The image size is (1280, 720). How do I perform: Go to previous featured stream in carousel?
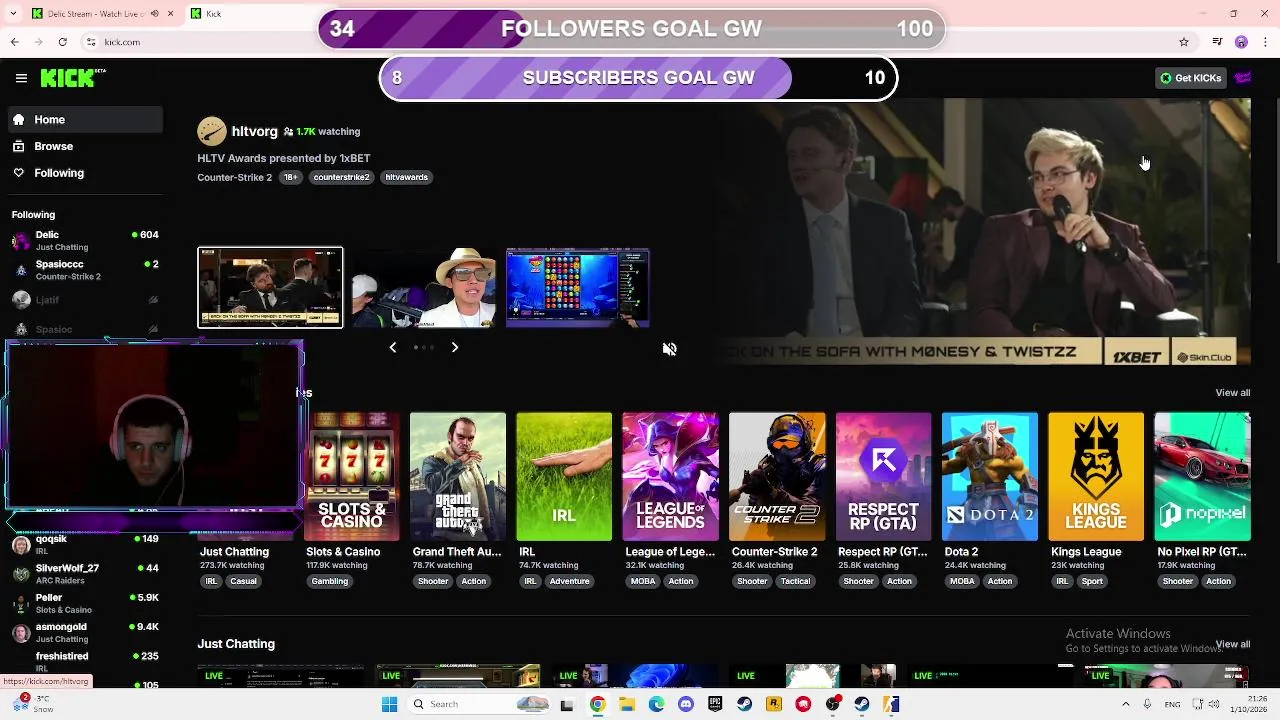click(x=392, y=347)
